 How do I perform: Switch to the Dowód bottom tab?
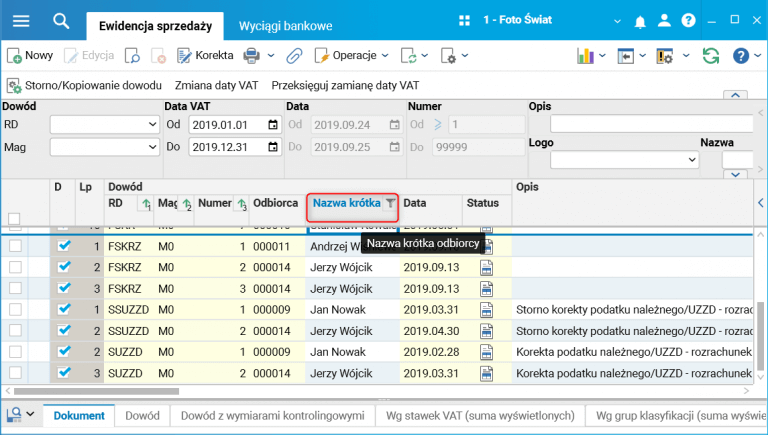[x=143, y=415]
